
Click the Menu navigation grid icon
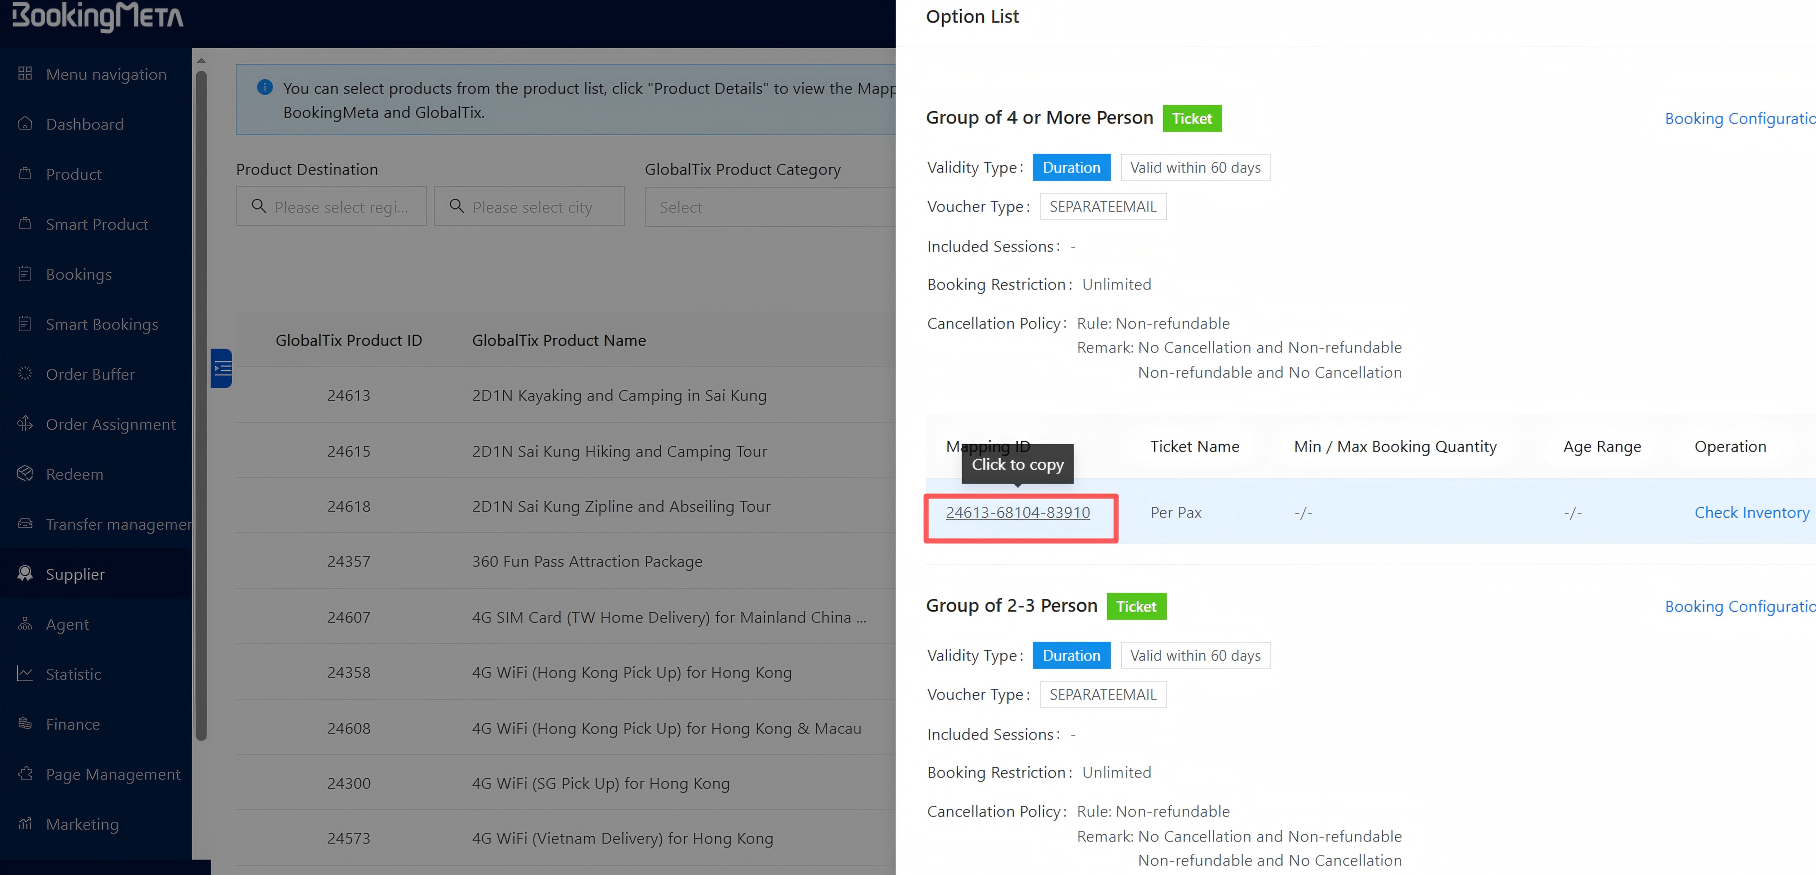[x=25, y=74]
